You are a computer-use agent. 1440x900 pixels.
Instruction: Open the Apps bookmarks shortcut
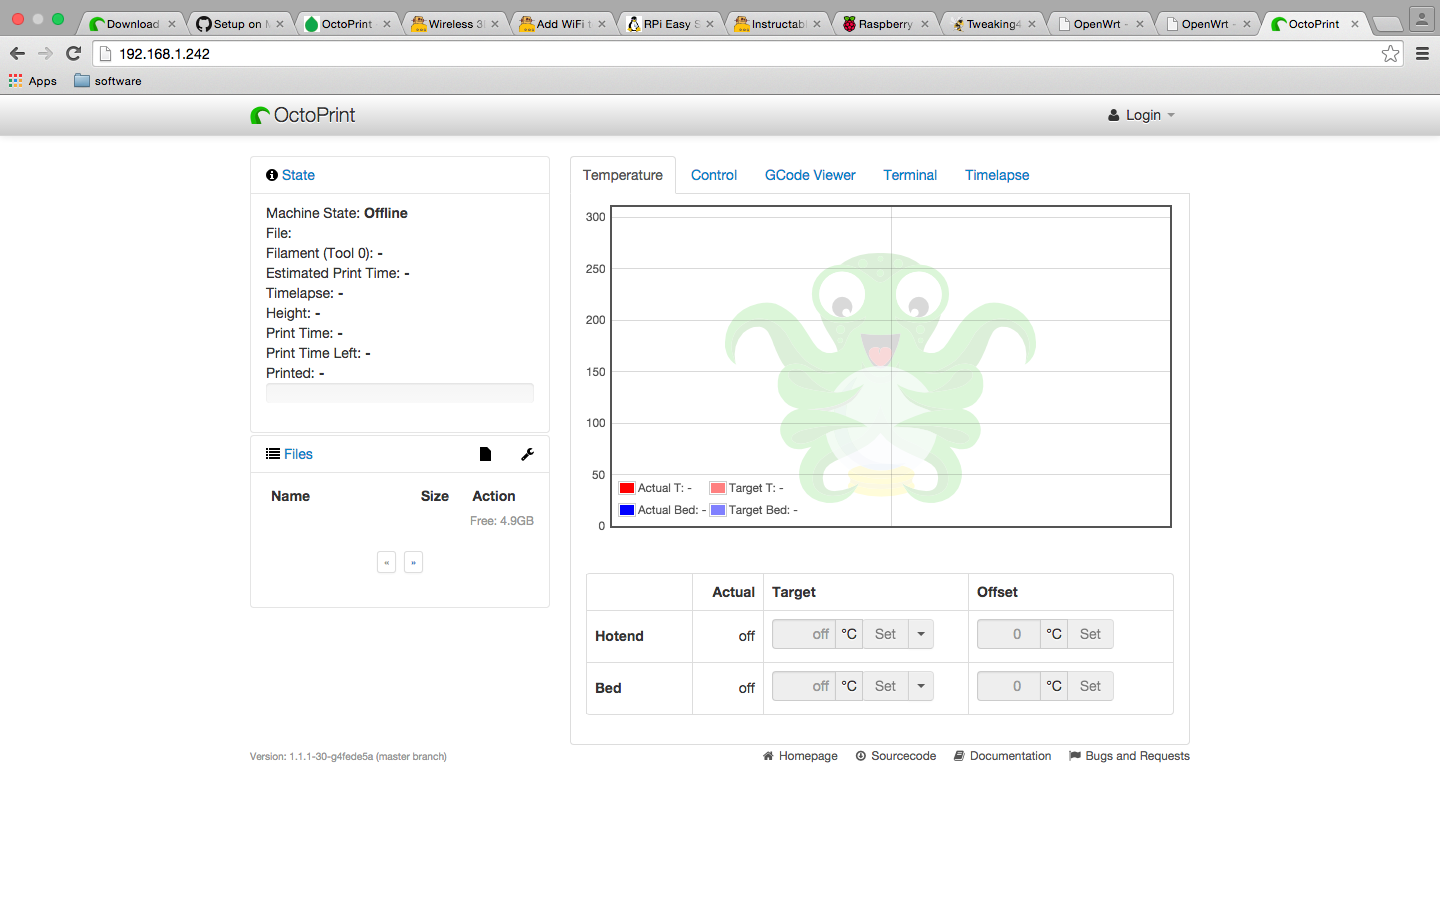33,81
